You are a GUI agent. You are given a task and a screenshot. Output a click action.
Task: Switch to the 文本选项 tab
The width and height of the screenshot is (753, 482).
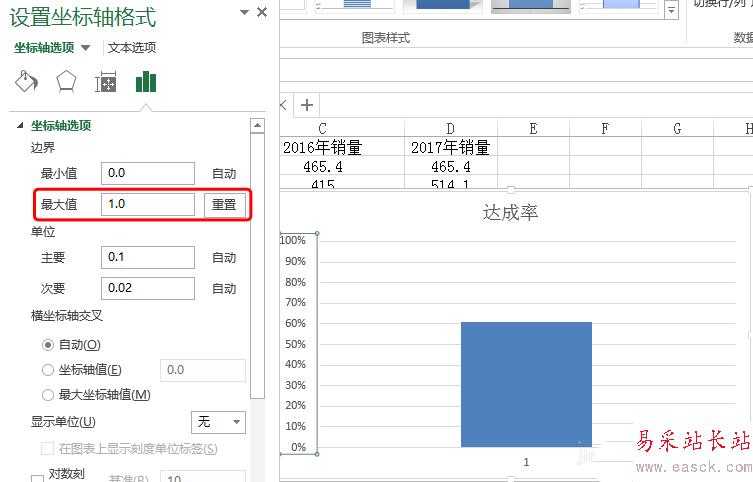[132, 48]
